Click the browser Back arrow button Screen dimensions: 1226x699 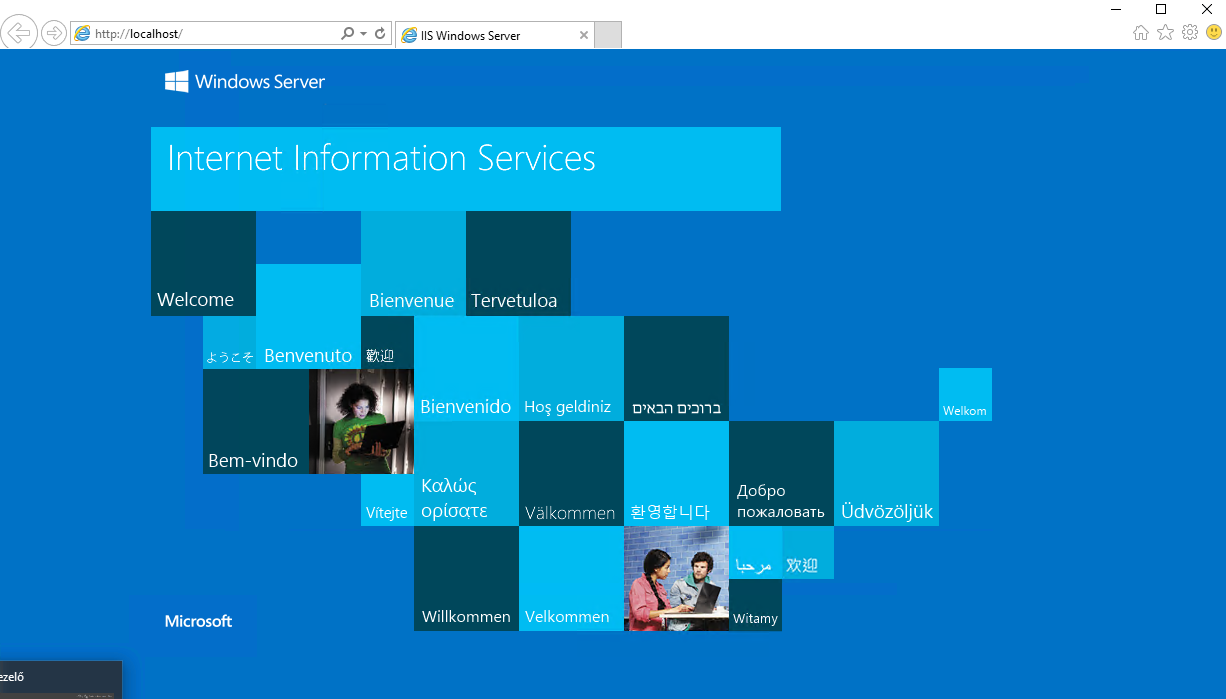point(20,33)
